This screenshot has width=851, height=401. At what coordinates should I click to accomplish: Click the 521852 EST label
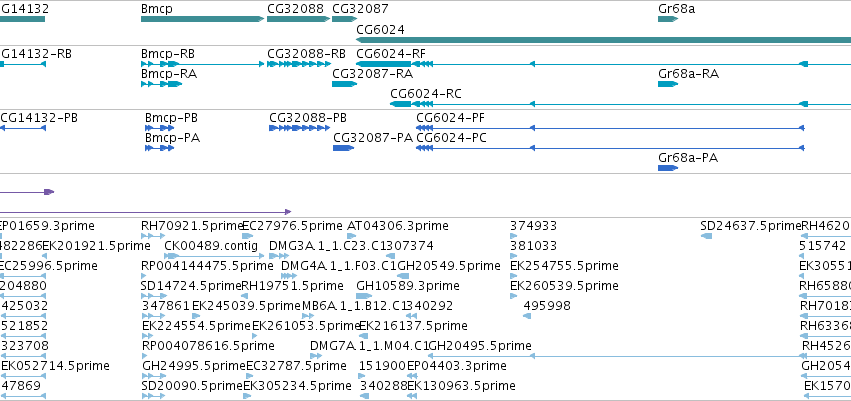(x=24, y=326)
